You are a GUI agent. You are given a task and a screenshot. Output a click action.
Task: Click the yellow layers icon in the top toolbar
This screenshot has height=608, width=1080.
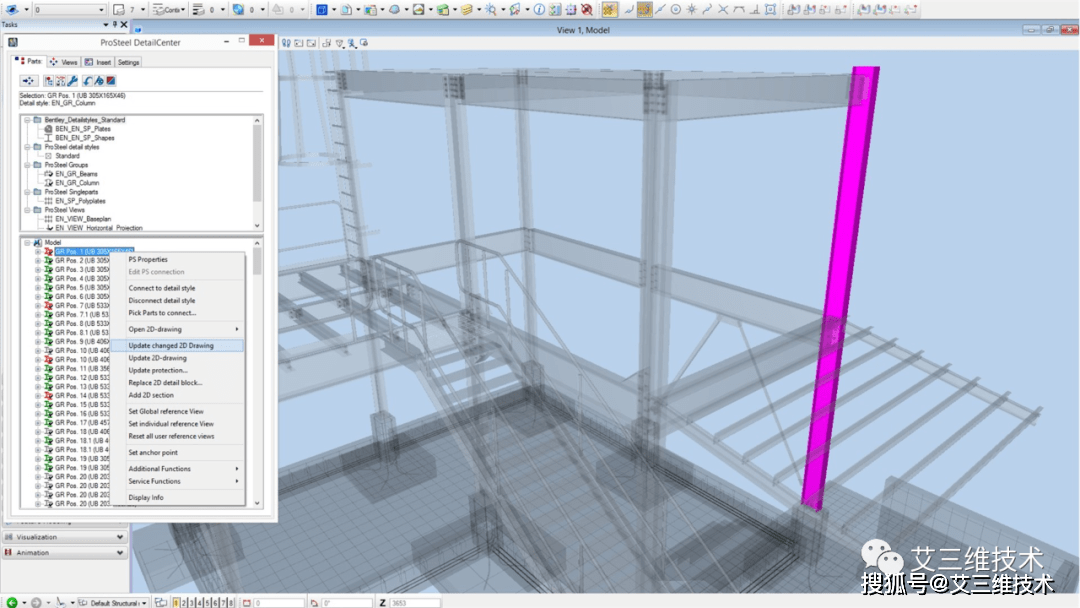(466, 10)
